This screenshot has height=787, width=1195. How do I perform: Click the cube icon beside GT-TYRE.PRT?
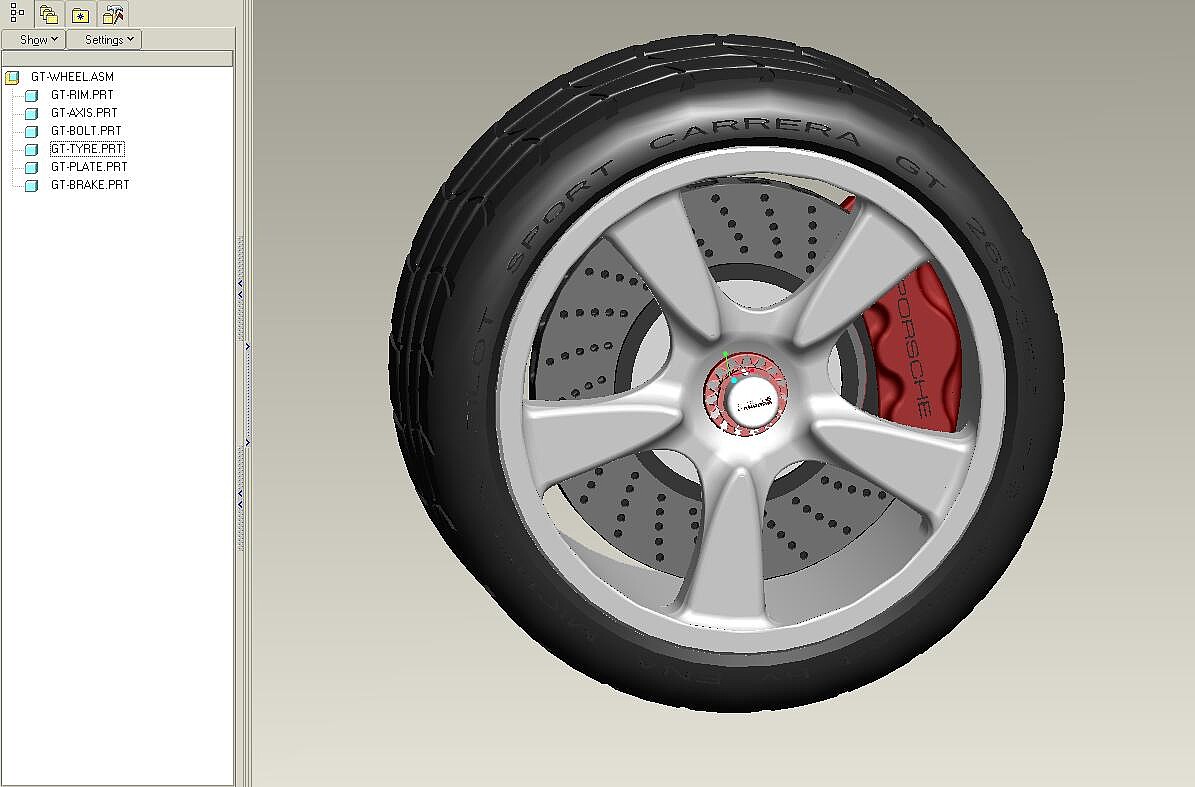(x=31, y=149)
